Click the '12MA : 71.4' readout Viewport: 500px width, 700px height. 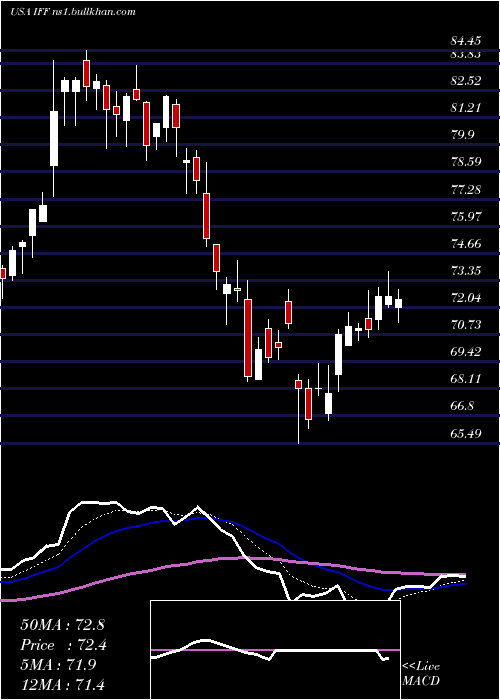coord(62,685)
